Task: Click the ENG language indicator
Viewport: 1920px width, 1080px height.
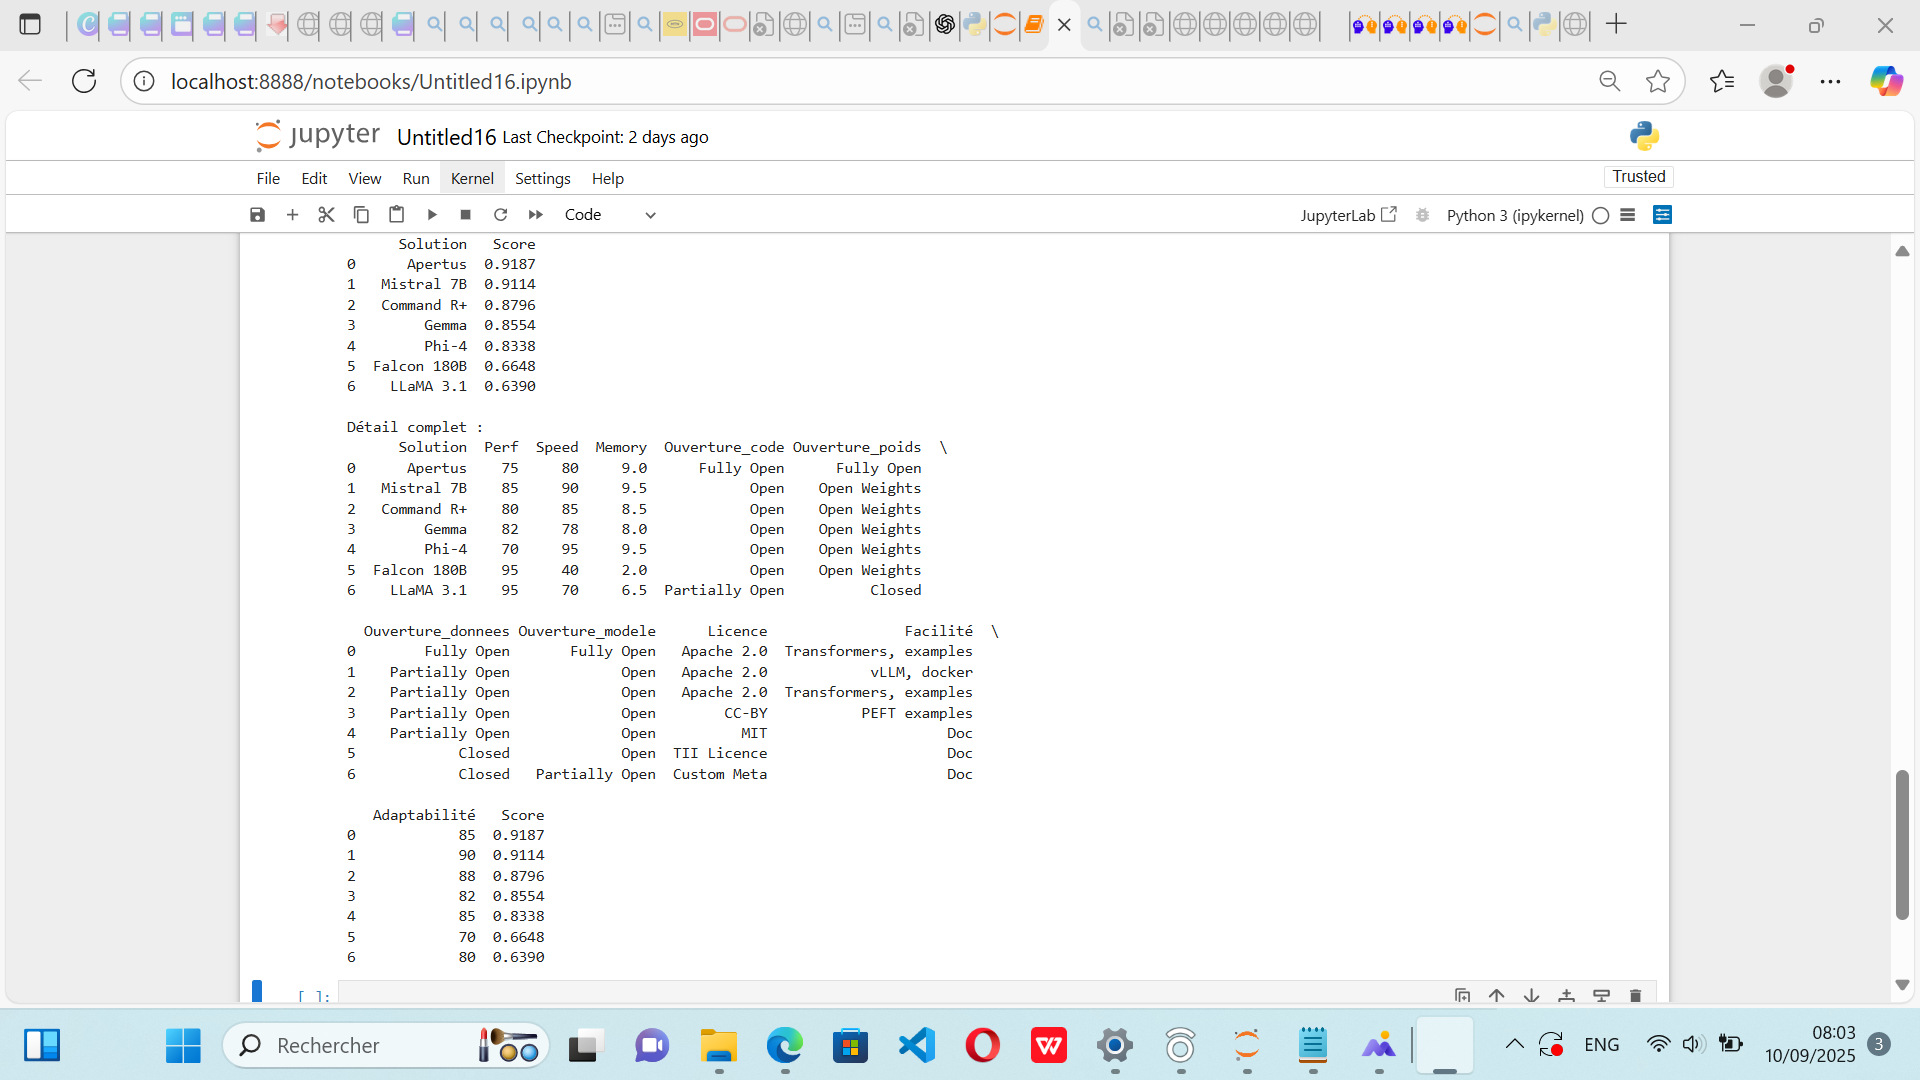Action: point(1601,1045)
